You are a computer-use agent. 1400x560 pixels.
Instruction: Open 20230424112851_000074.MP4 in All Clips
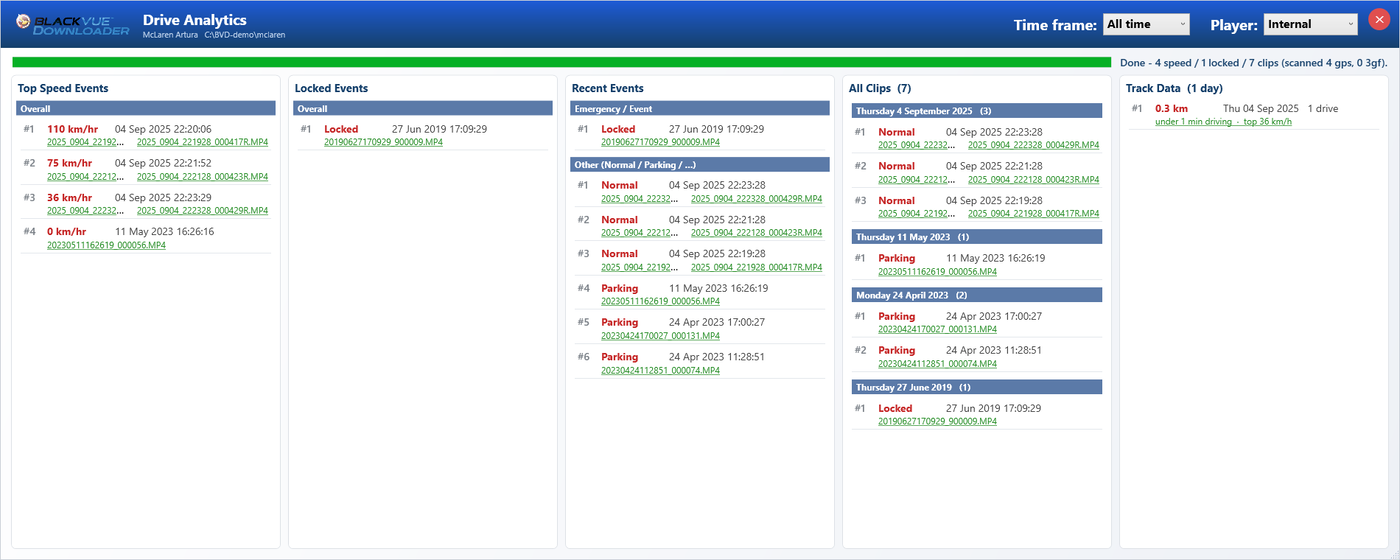point(937,363)
